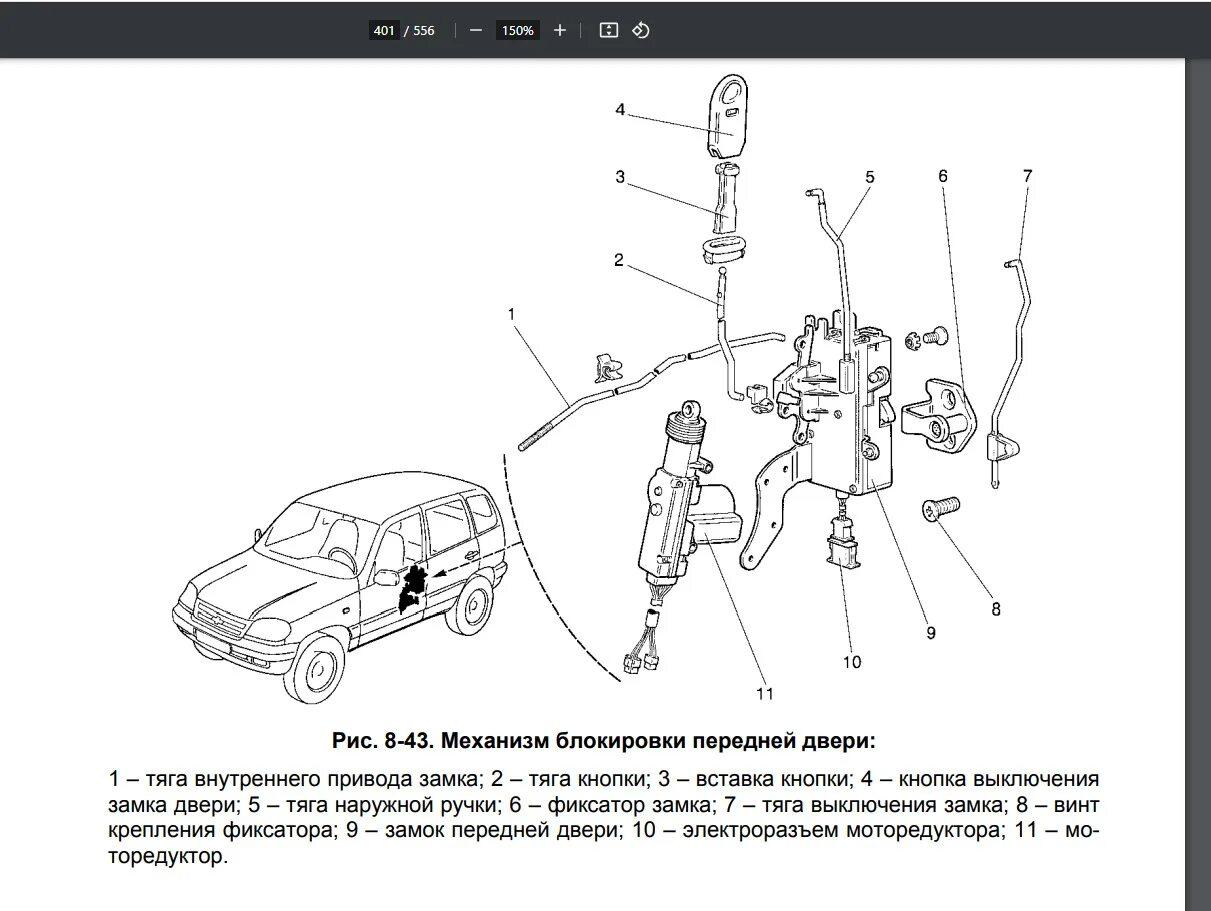Image resolution: width=1211 pixels, height=911 pixels.
Task: Click callout number 10 under the connector
Action: coord(851,661)
